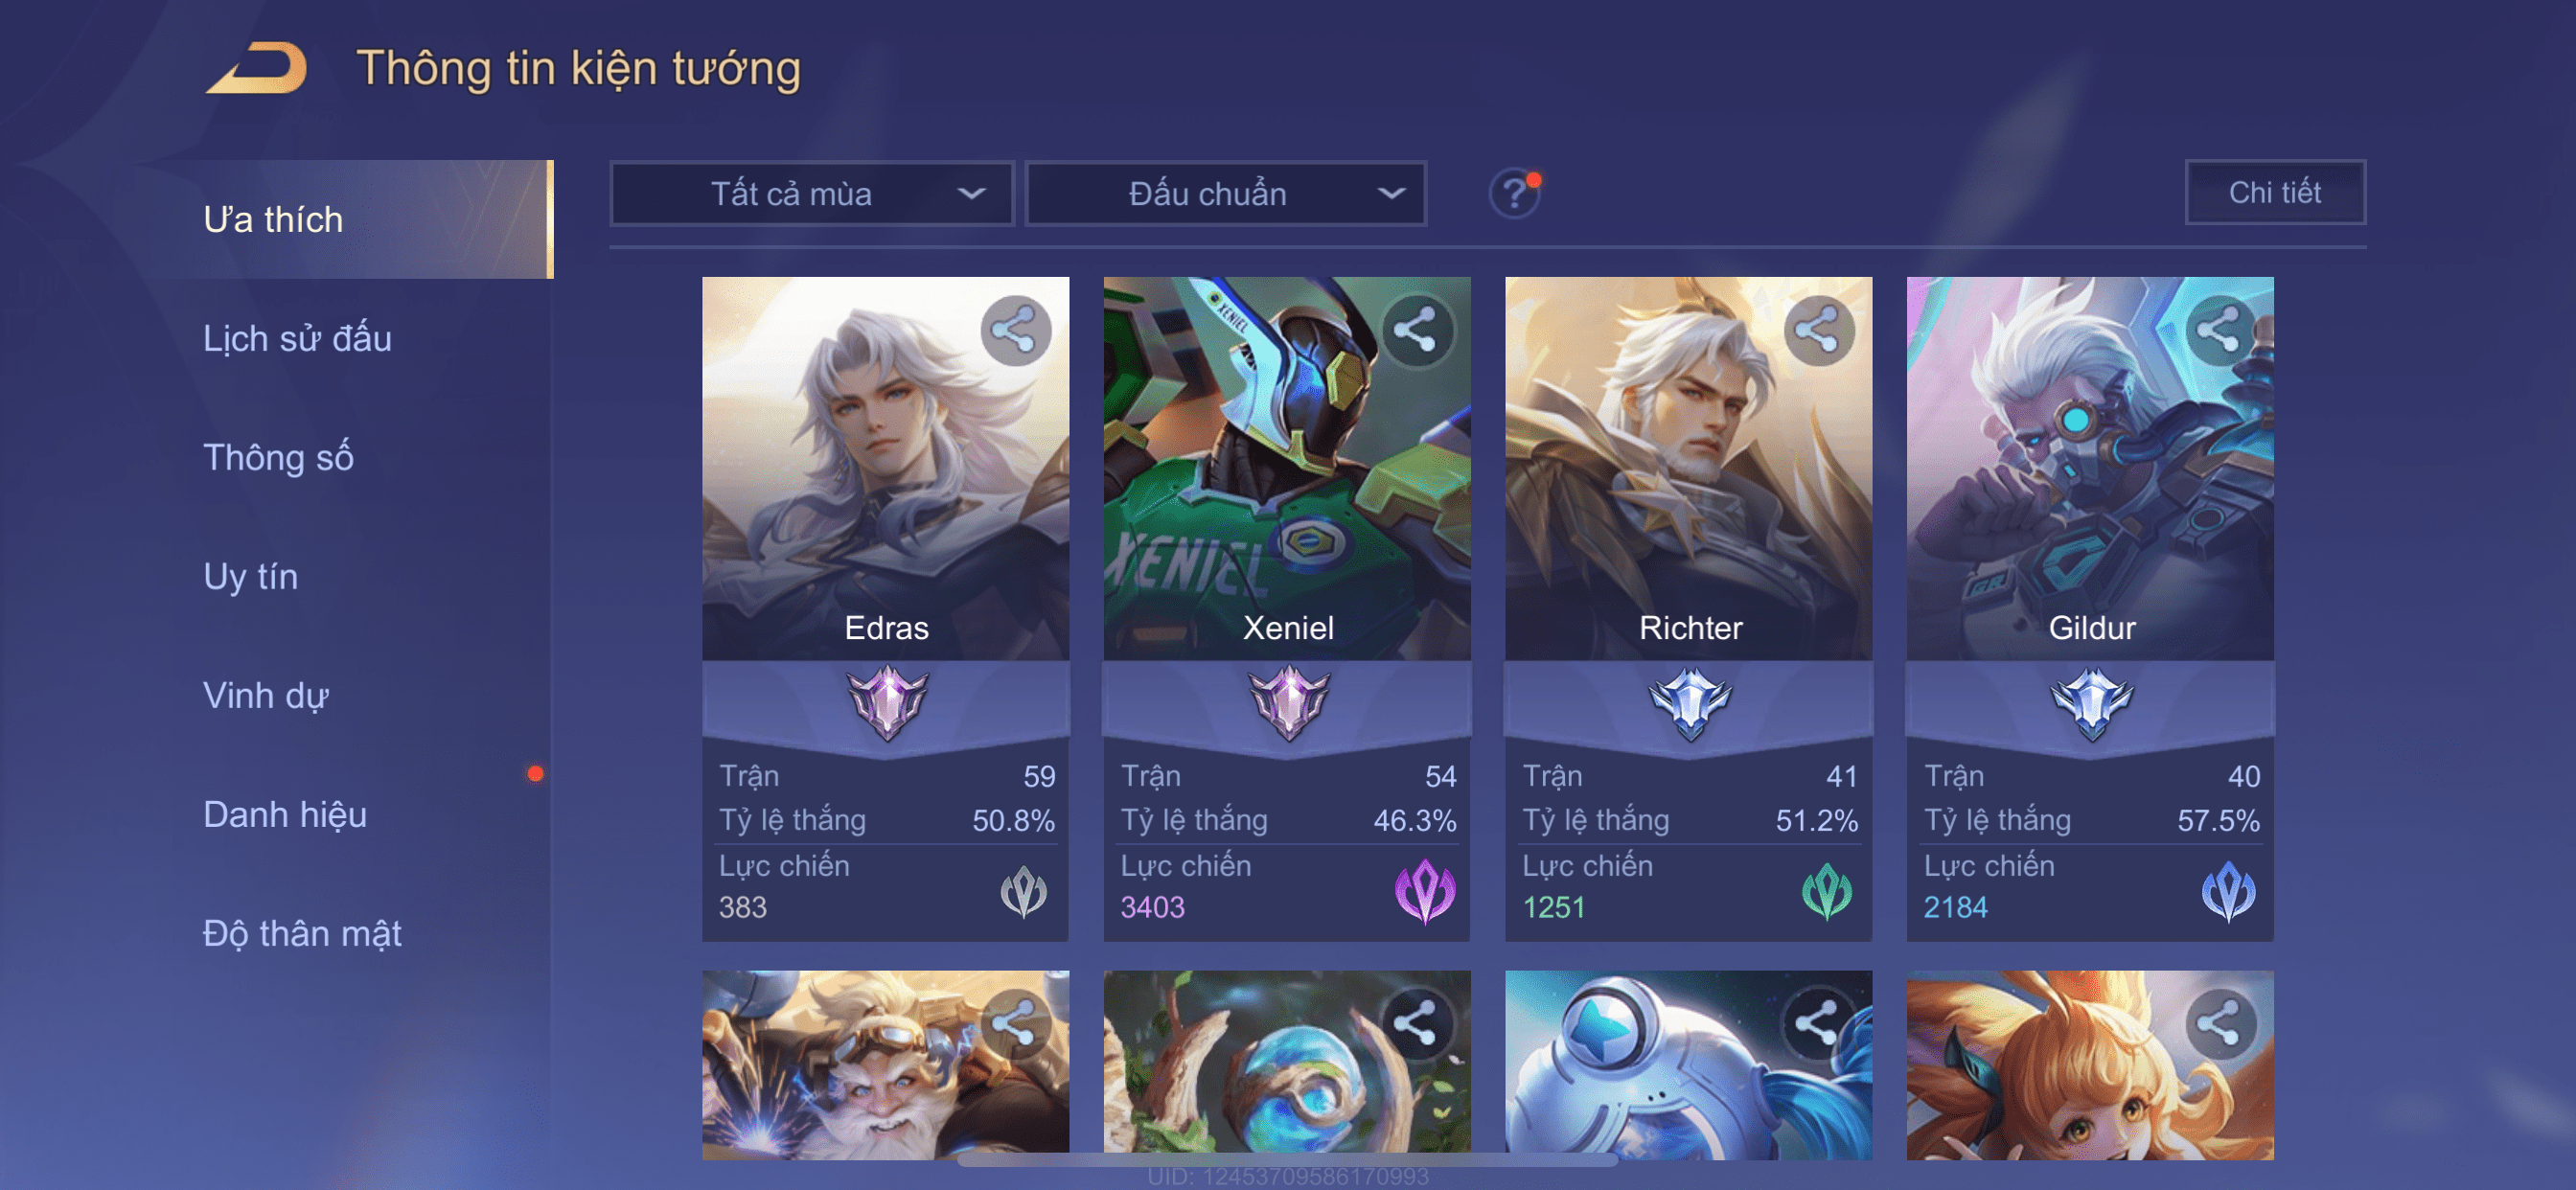Click Gildur's blue Lực chiến emblem
2576x1190 pixels.
click(2228, 891)
